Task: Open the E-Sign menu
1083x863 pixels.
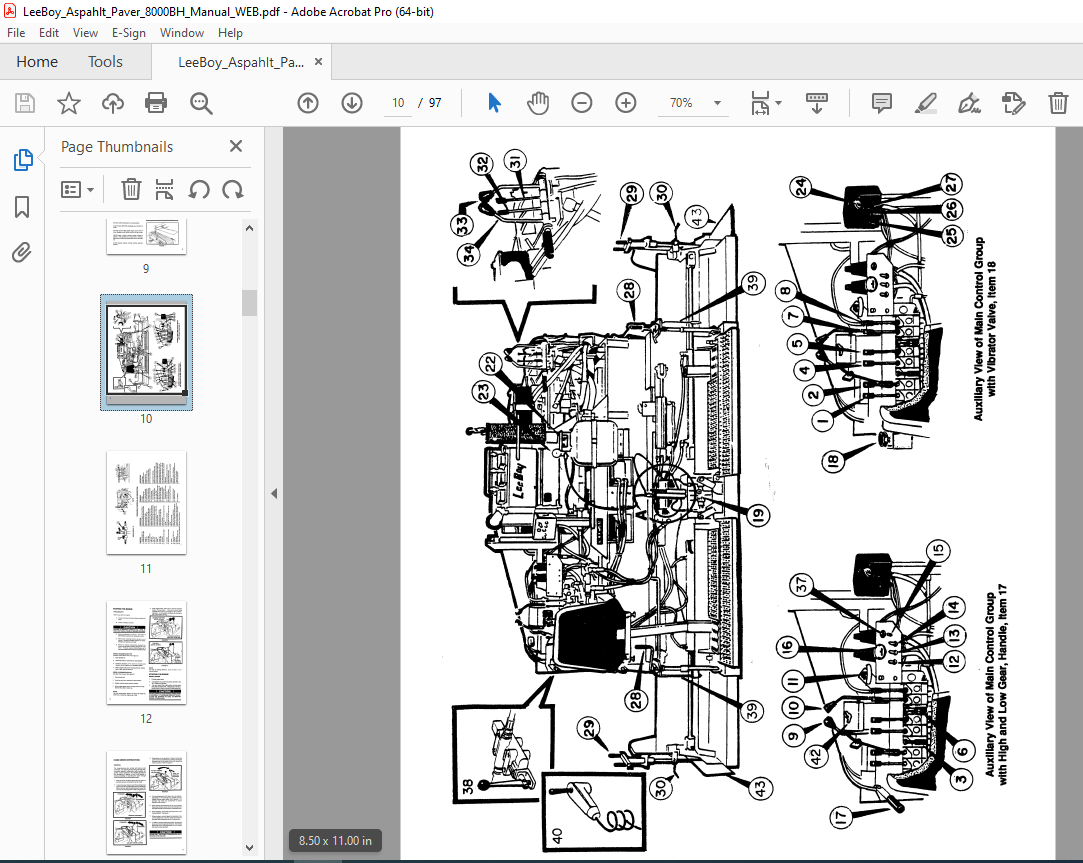Action: (128, 32)
